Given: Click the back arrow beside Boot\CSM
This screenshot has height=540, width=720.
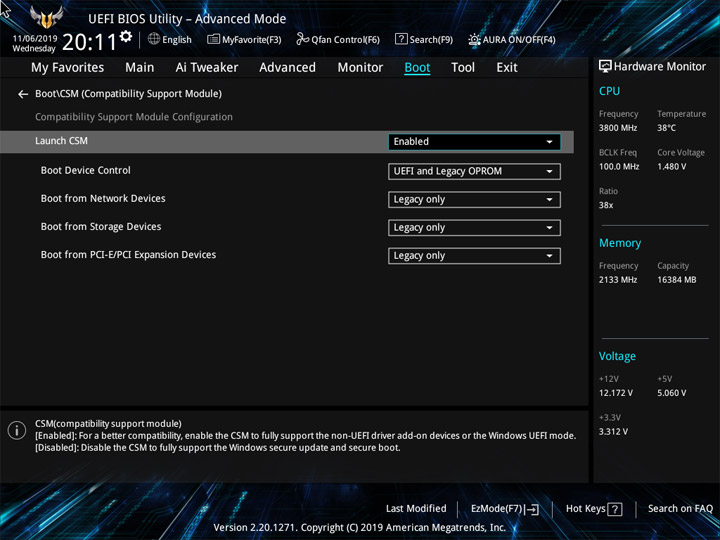Looking at the screenshot, I should pos(23,94).
